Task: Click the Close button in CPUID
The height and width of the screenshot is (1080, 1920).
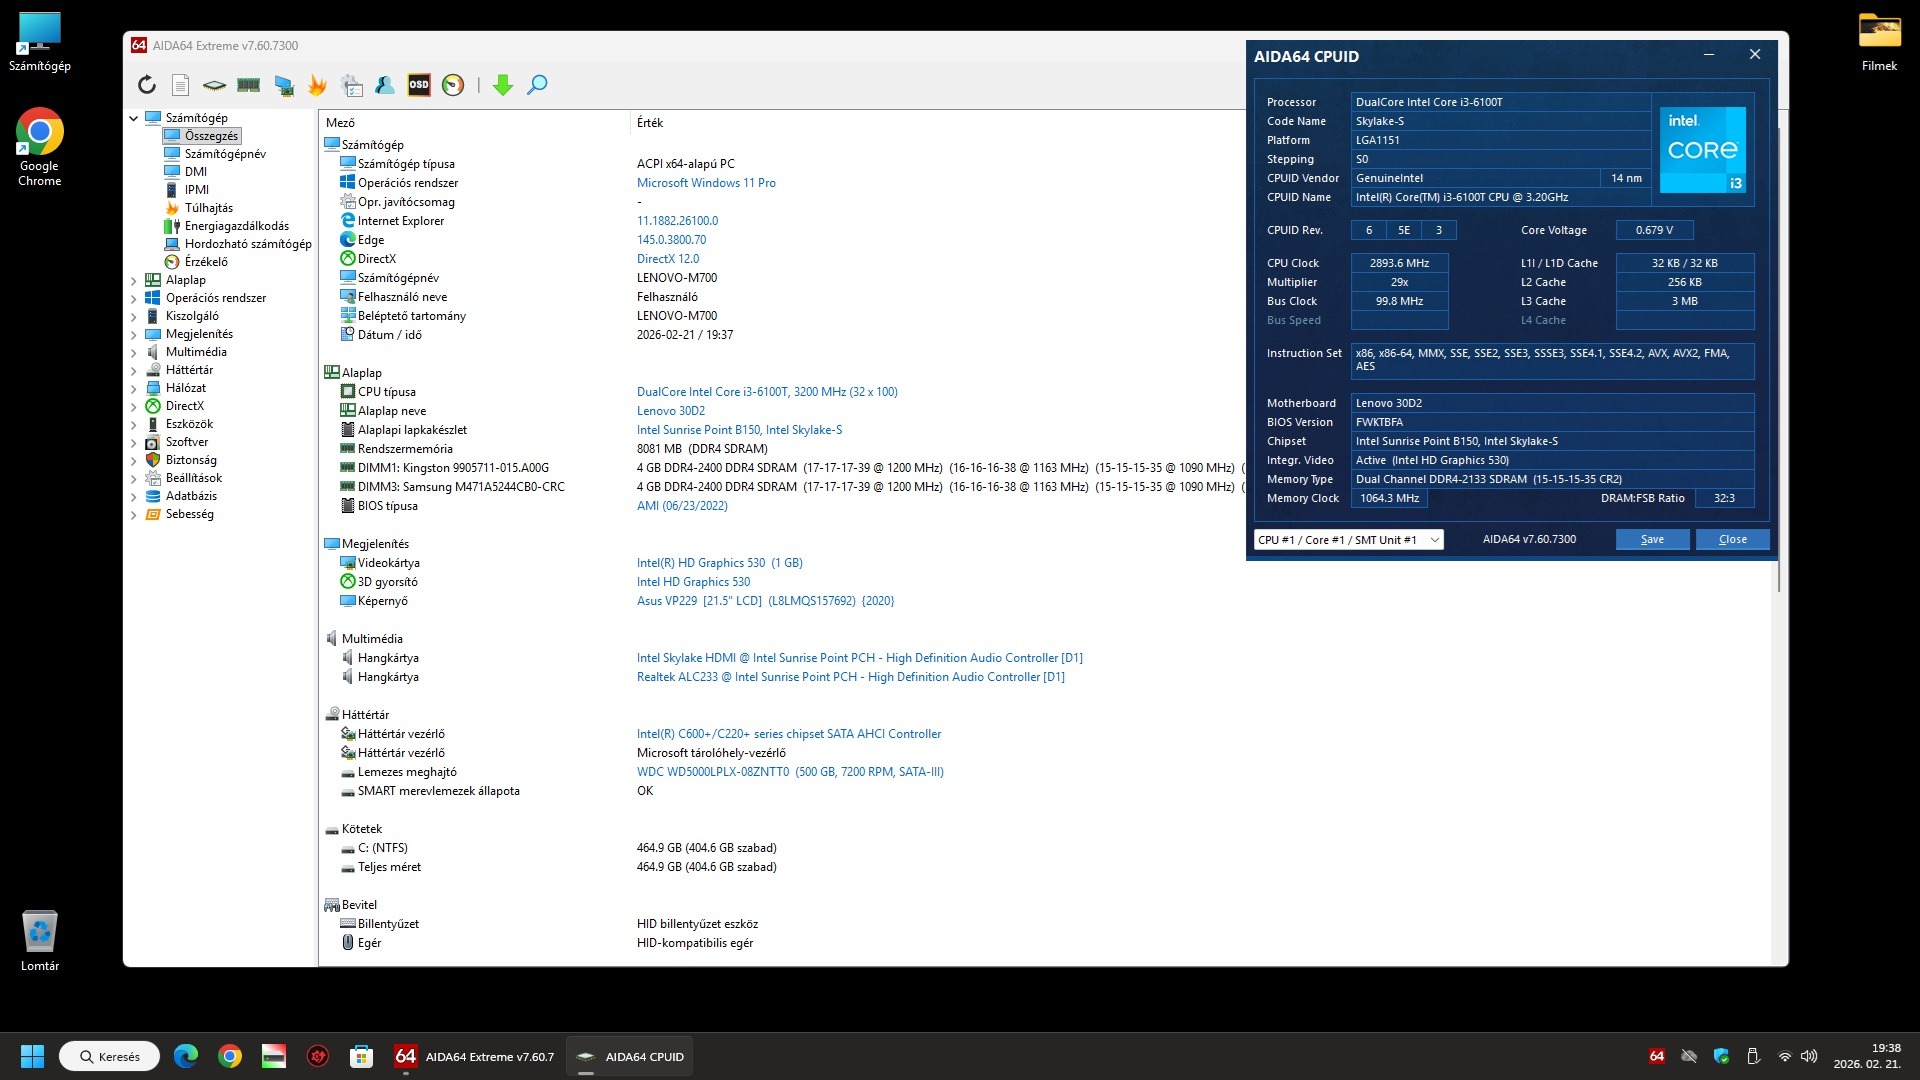Action: point(1732,540)
